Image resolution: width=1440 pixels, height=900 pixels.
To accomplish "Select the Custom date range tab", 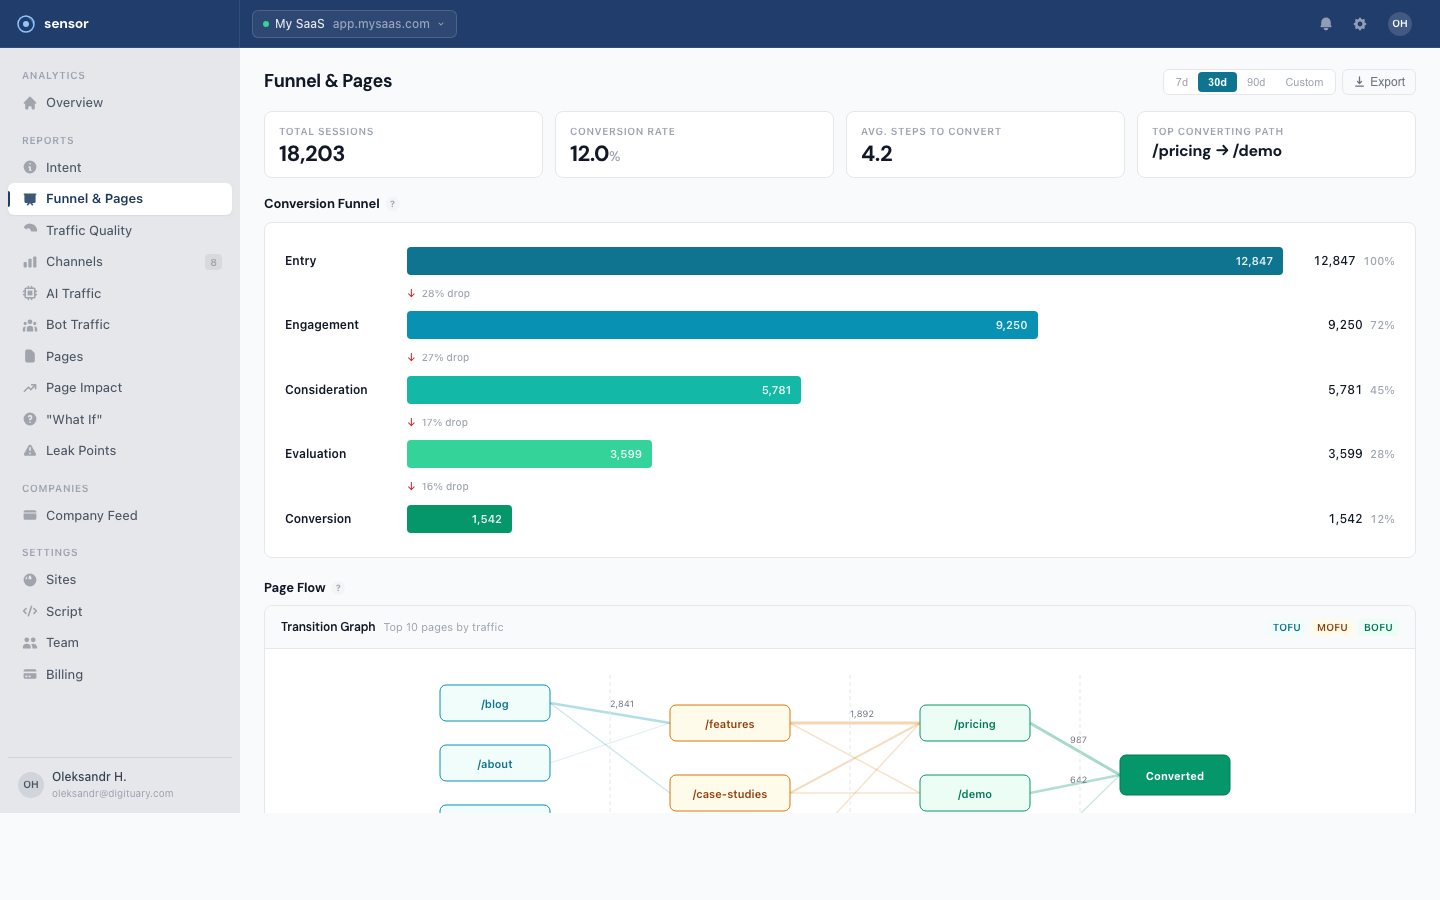I will point(1304,82).
